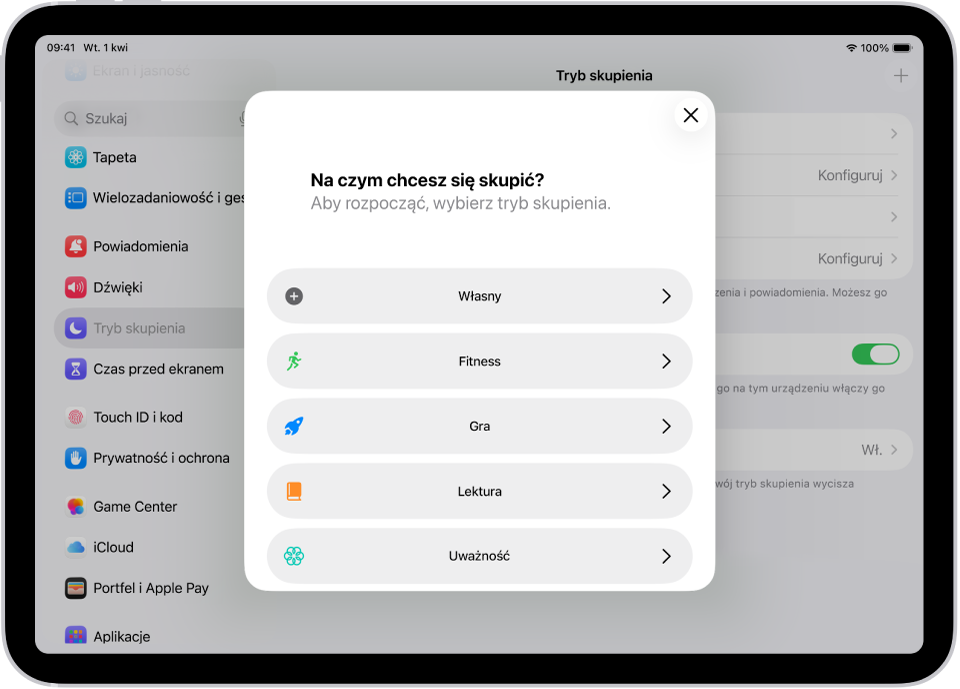Viewport: 960px width, 689px height.
Task: Click the orange book Lektura icon
Action: 294,491
